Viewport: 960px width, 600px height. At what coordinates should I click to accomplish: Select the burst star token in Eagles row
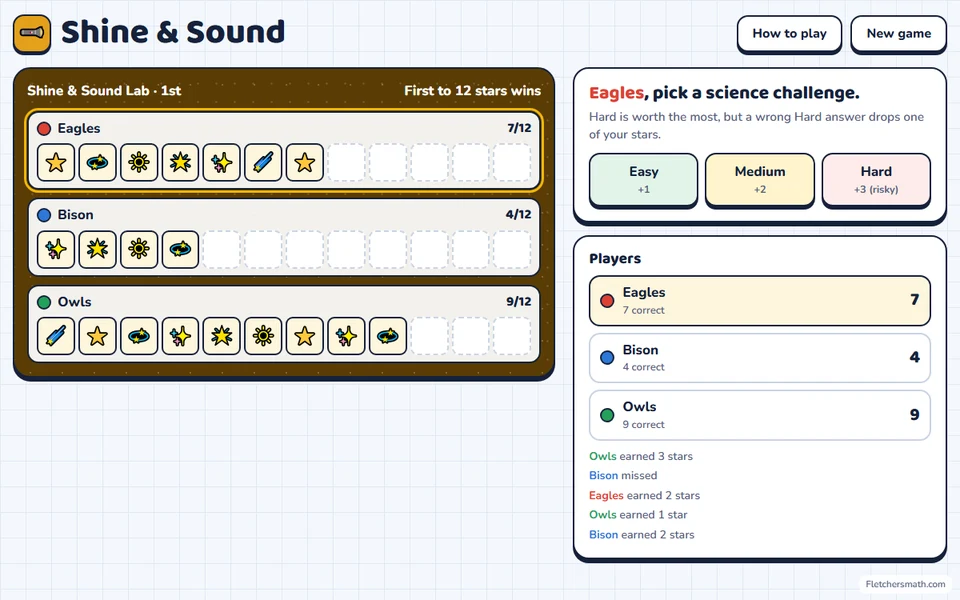pos(180,162)
